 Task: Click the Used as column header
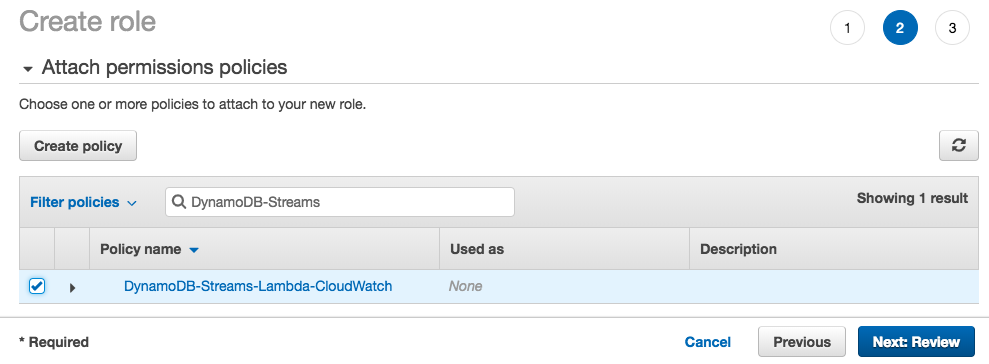[x=477, y=249]
